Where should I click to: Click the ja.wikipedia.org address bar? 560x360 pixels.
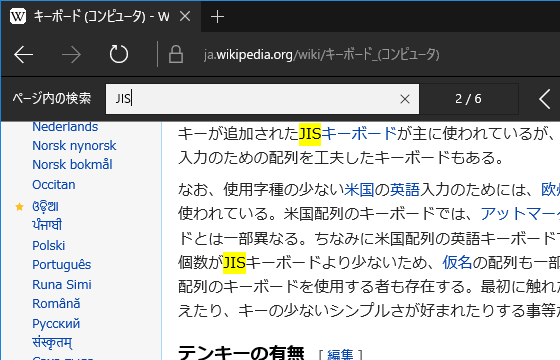point(321,55)
